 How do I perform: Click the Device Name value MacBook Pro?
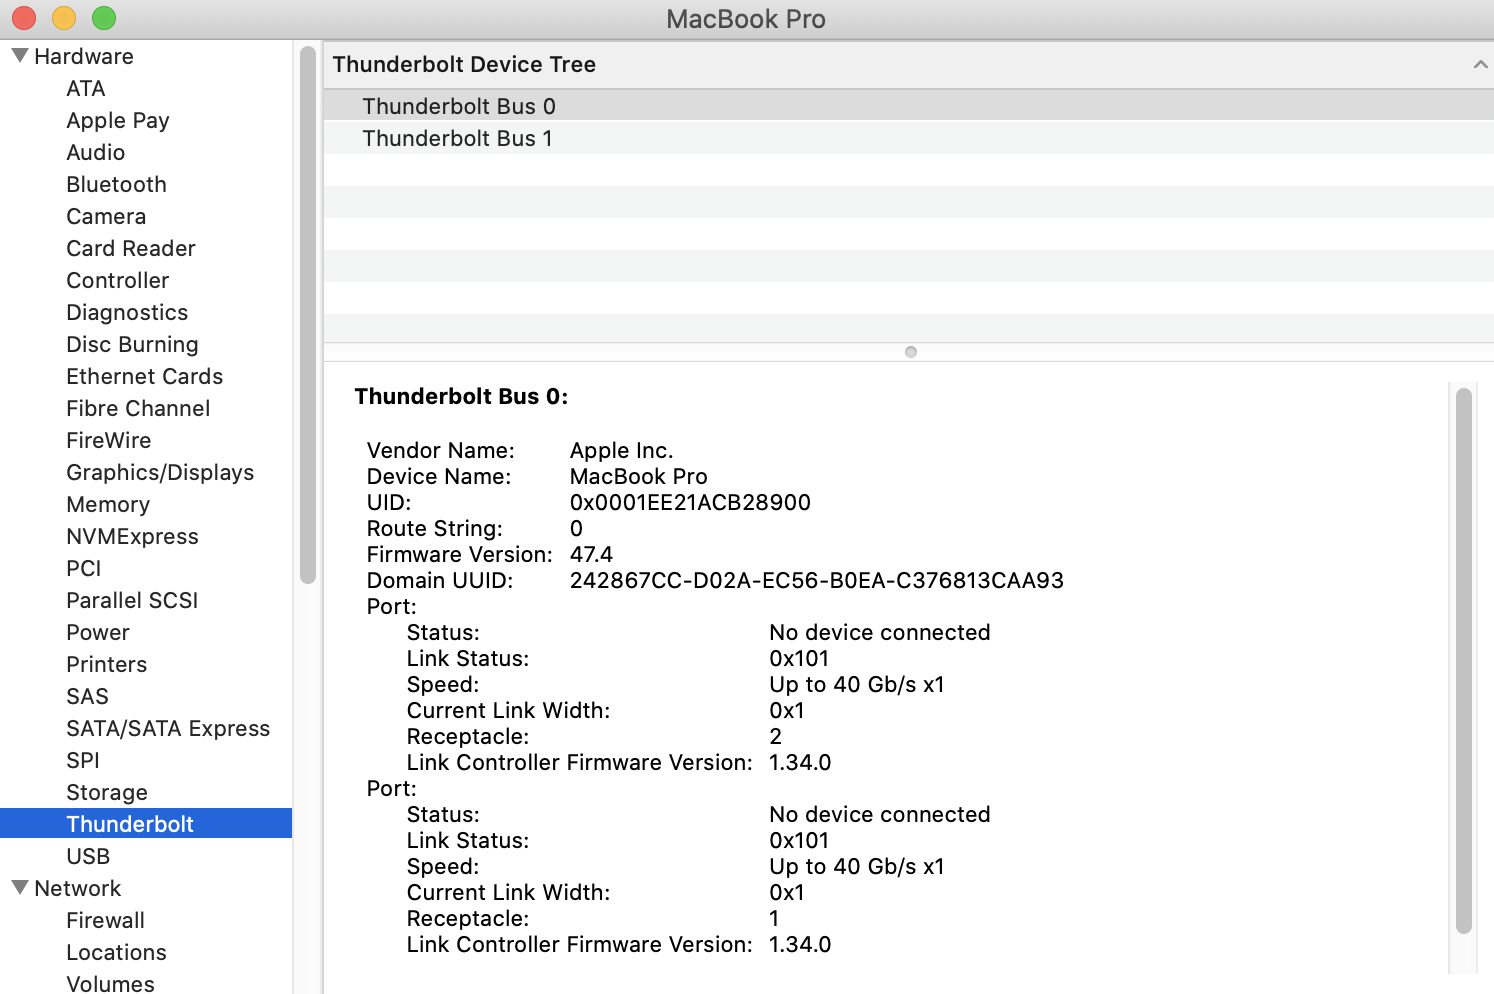point(639,476)
